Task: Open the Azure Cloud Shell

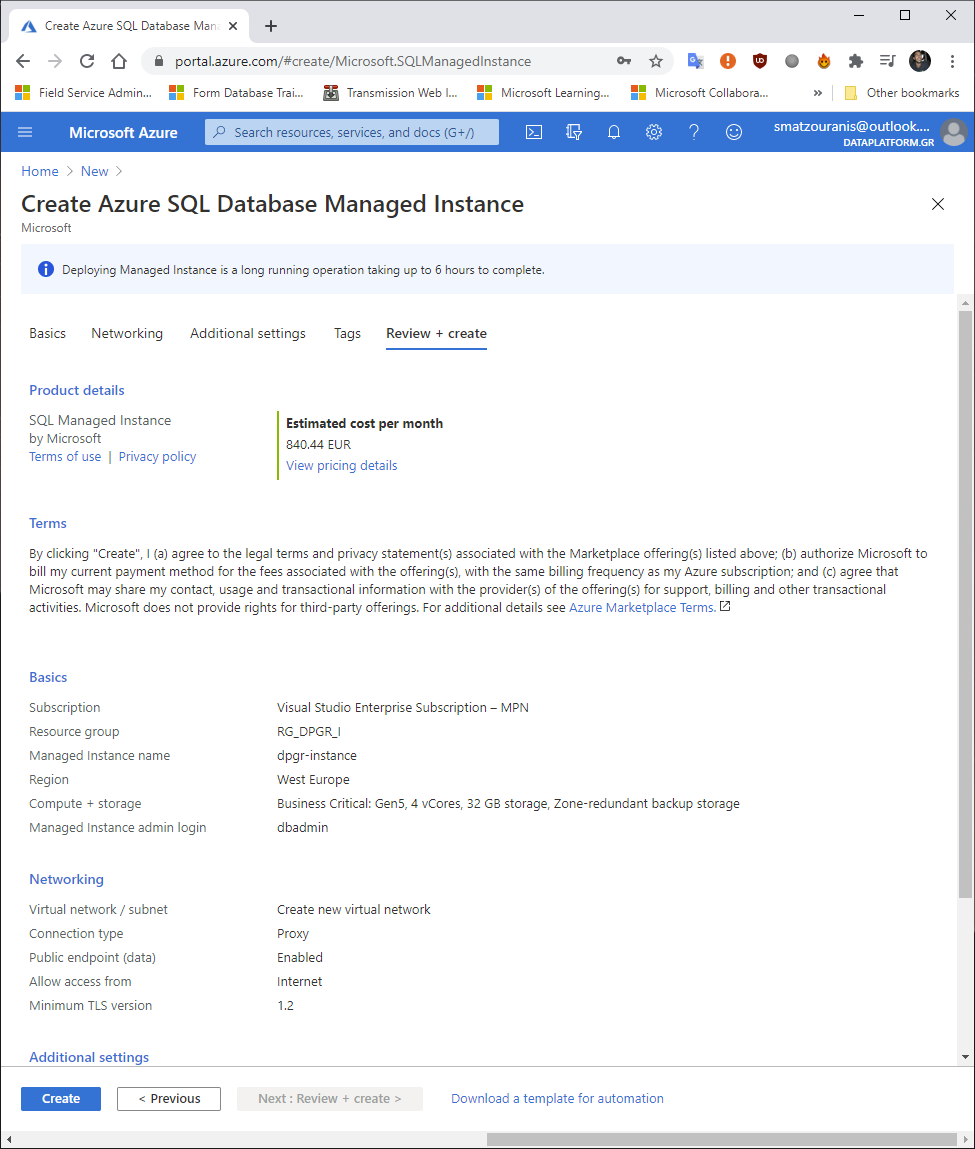Action: (533, 131)
